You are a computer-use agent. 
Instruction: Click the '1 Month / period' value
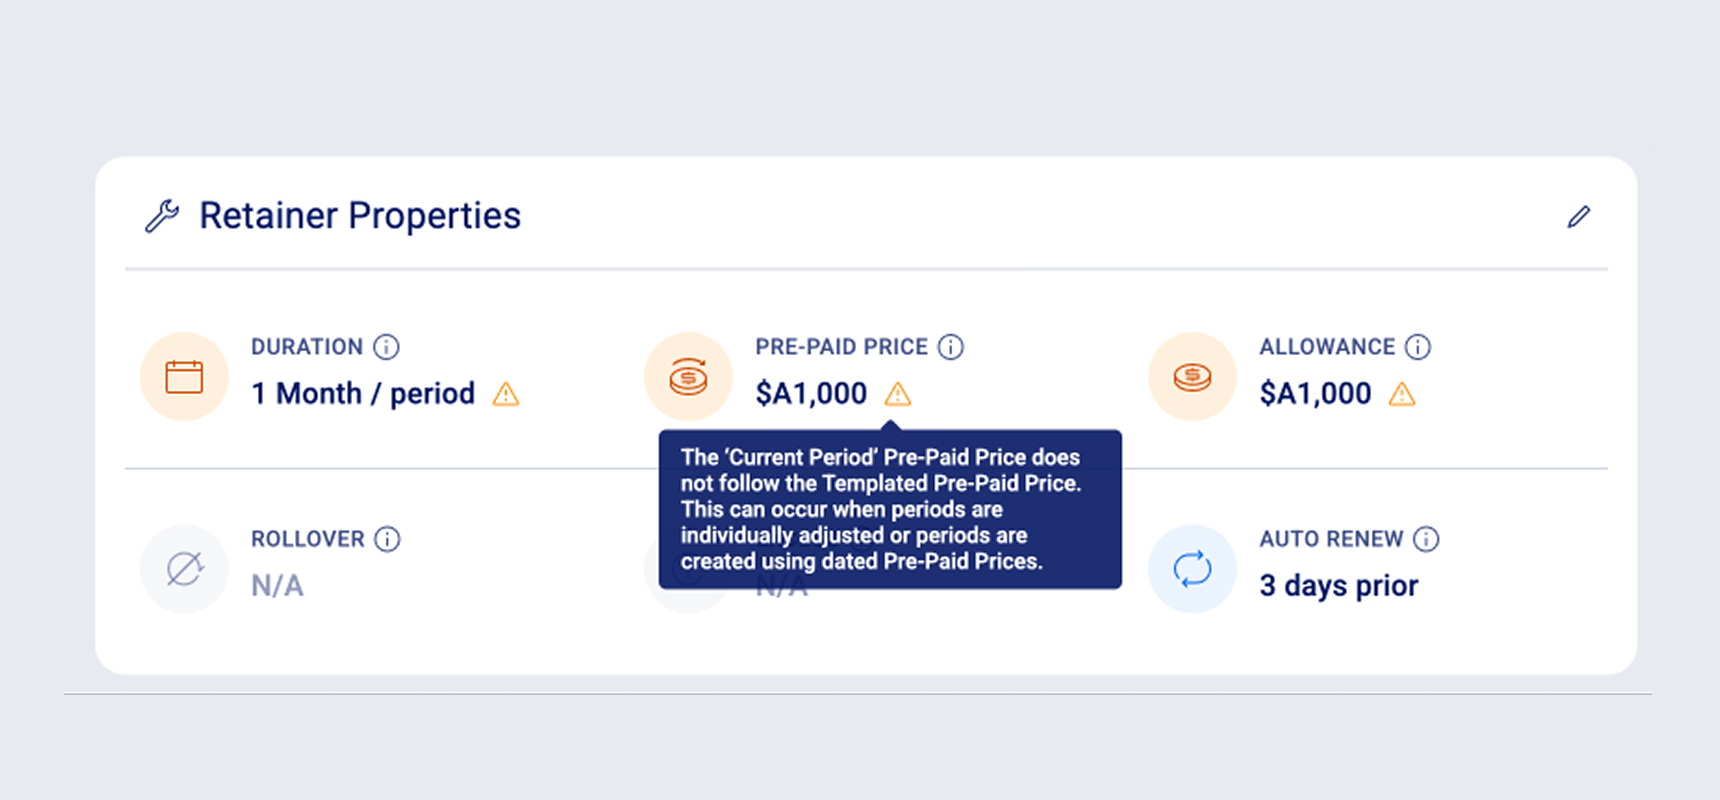[x=363, y=394]
